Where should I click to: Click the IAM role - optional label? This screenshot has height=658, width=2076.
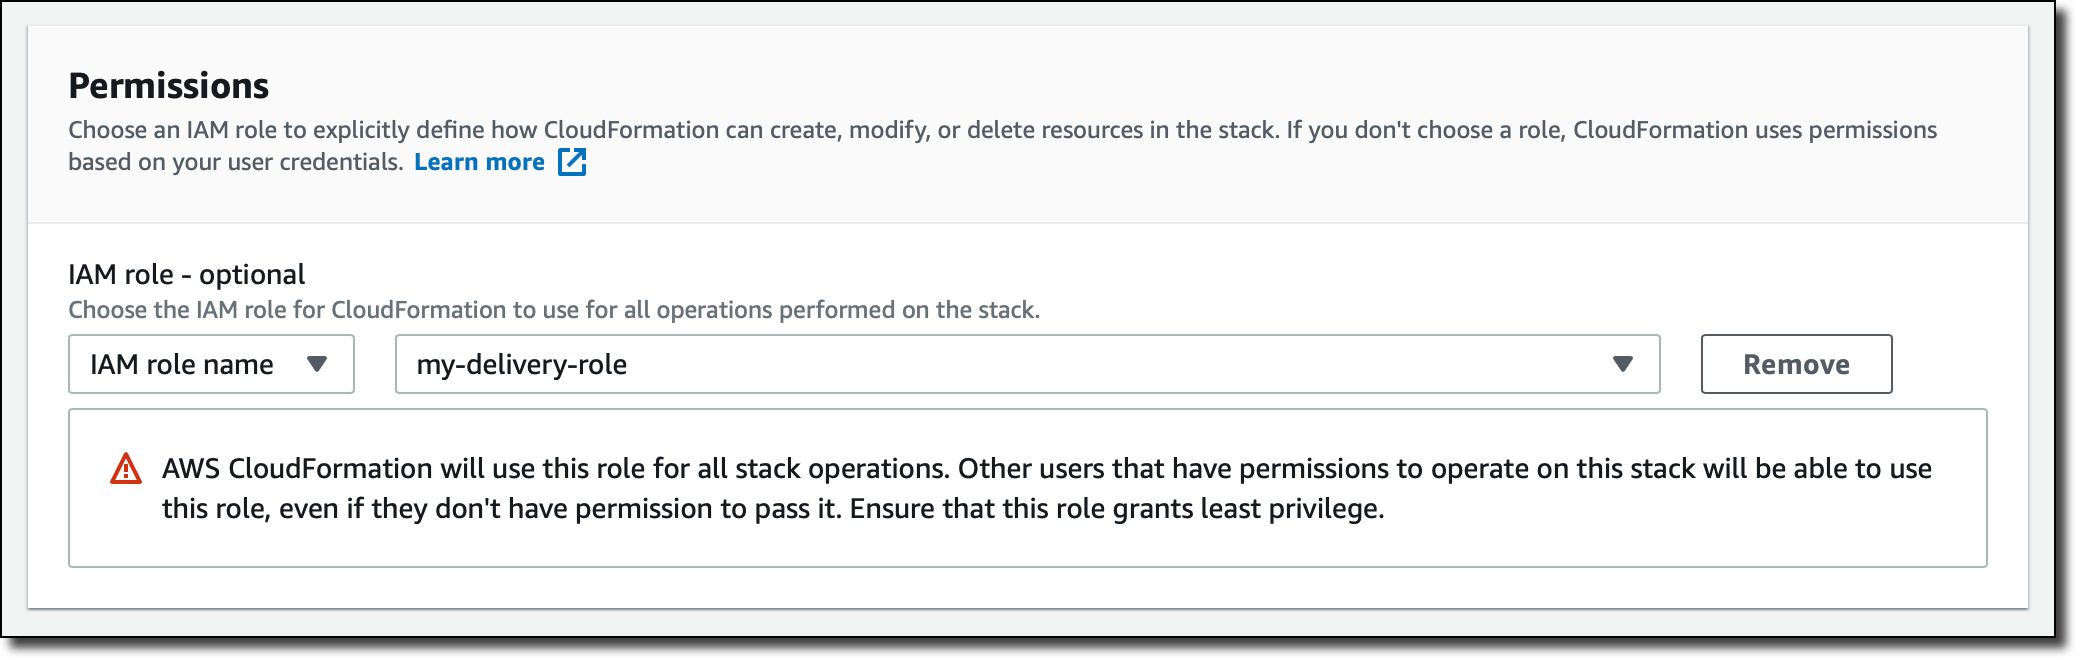click(x=186, y=274)
